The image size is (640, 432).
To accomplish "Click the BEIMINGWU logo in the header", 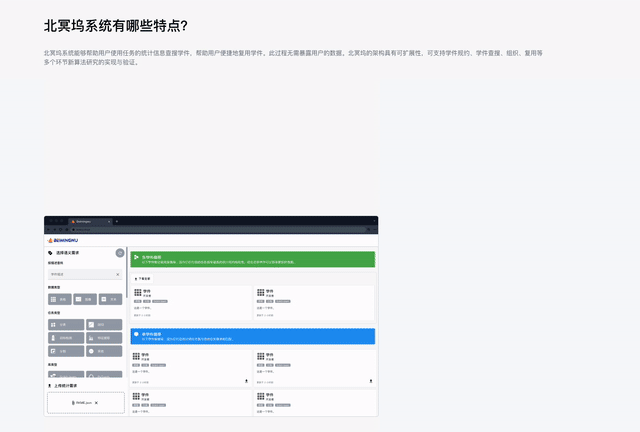I will tap(68, 241).
